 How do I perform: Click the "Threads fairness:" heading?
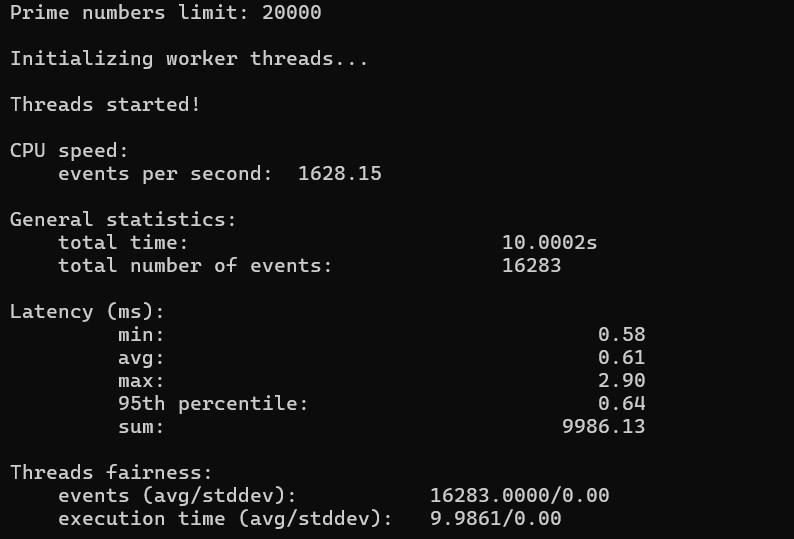point(111,473)
